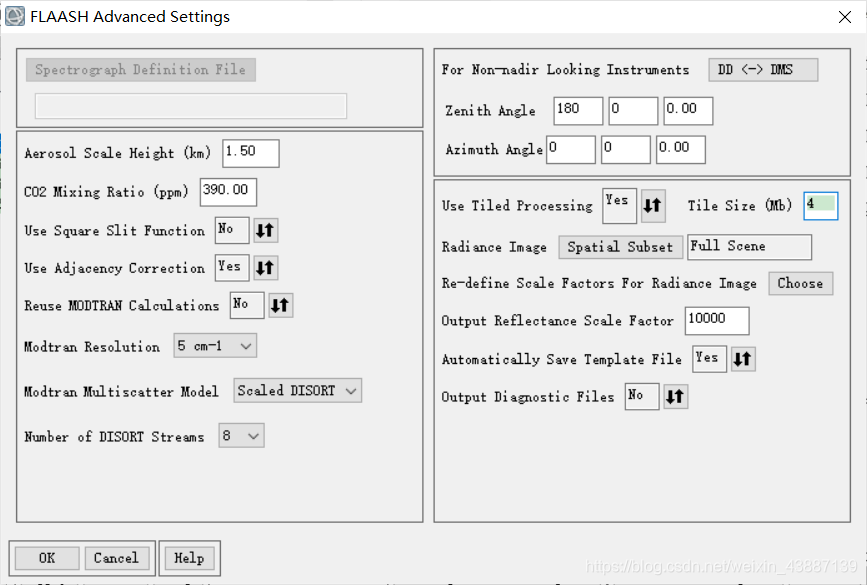Click the Use Adjacency Correction Yes value
The image size is (867, 585).
pyautogui.click(x=232, y=268)
